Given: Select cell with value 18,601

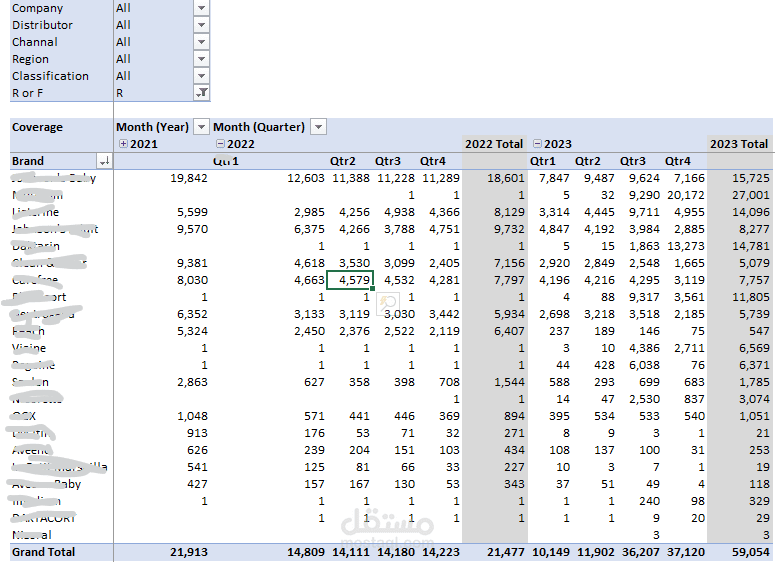Looking at the screenshot, I should coord(506,178).
